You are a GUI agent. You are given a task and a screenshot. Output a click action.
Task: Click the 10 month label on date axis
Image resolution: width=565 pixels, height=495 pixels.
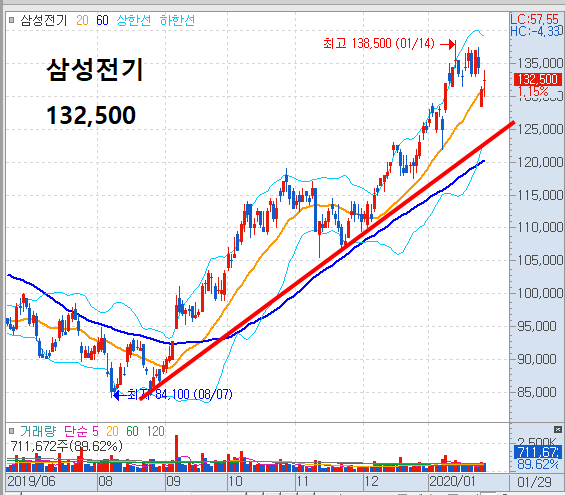click(235, 481)
